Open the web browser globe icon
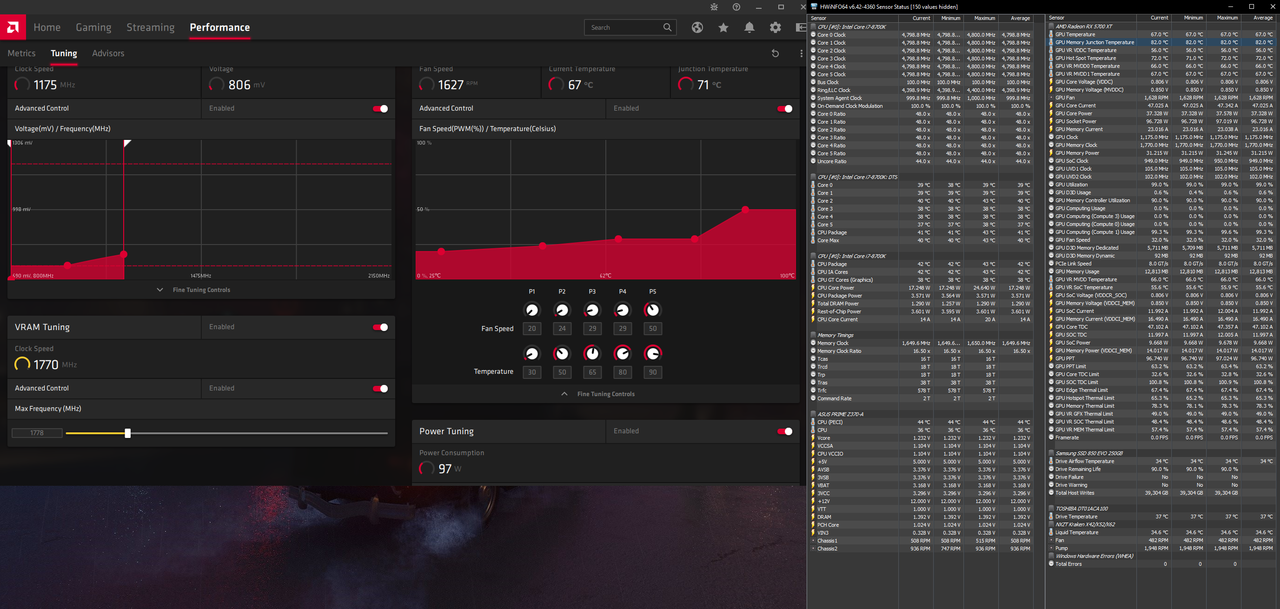This screenshot has height=609, width=1280. (697, 28)
